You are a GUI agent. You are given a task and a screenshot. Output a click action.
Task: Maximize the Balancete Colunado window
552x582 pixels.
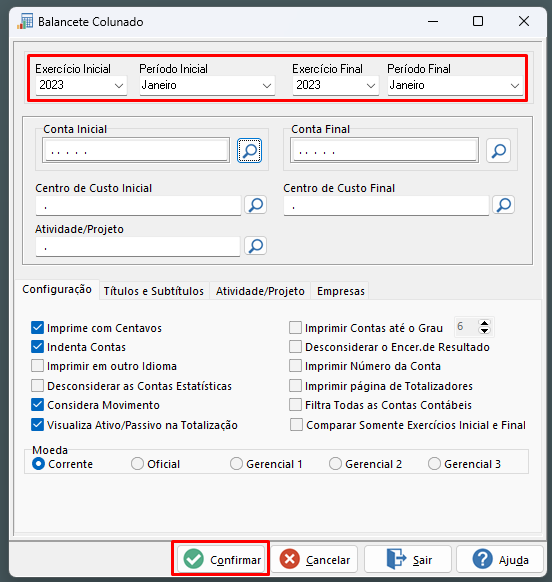(x=478, y=21)
